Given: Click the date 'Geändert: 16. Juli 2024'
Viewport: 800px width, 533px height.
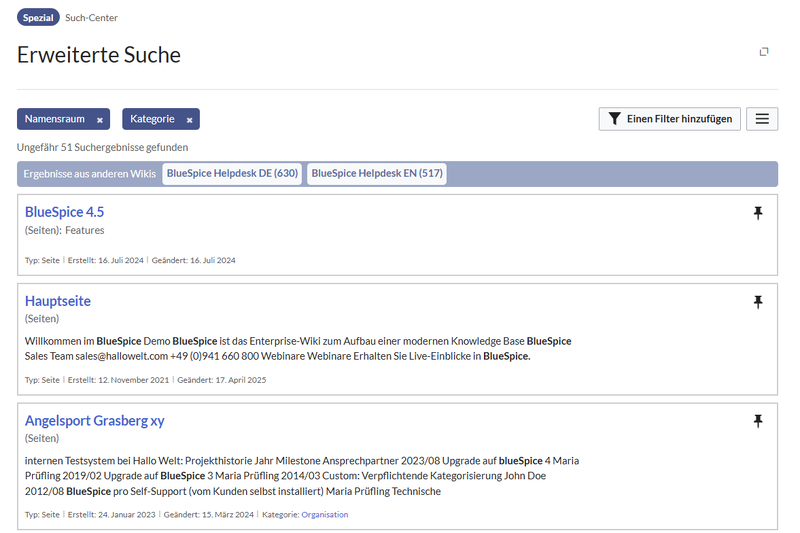Looking at the screenshot, I should [193, 260].
